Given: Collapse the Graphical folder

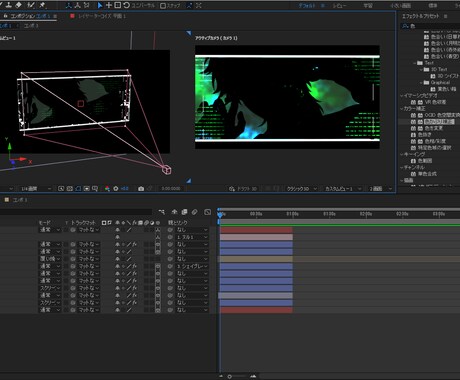Looking at the screenshot, I should click(422, 82).
